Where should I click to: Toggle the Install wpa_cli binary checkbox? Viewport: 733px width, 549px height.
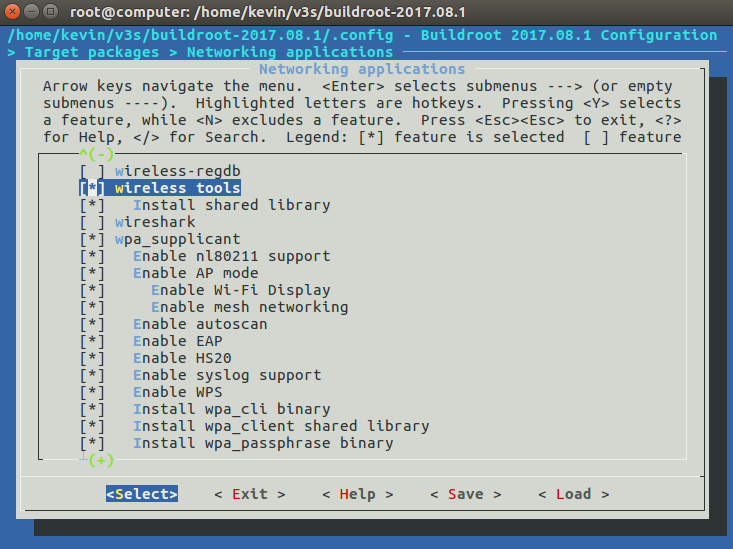(x=92, y=409)
